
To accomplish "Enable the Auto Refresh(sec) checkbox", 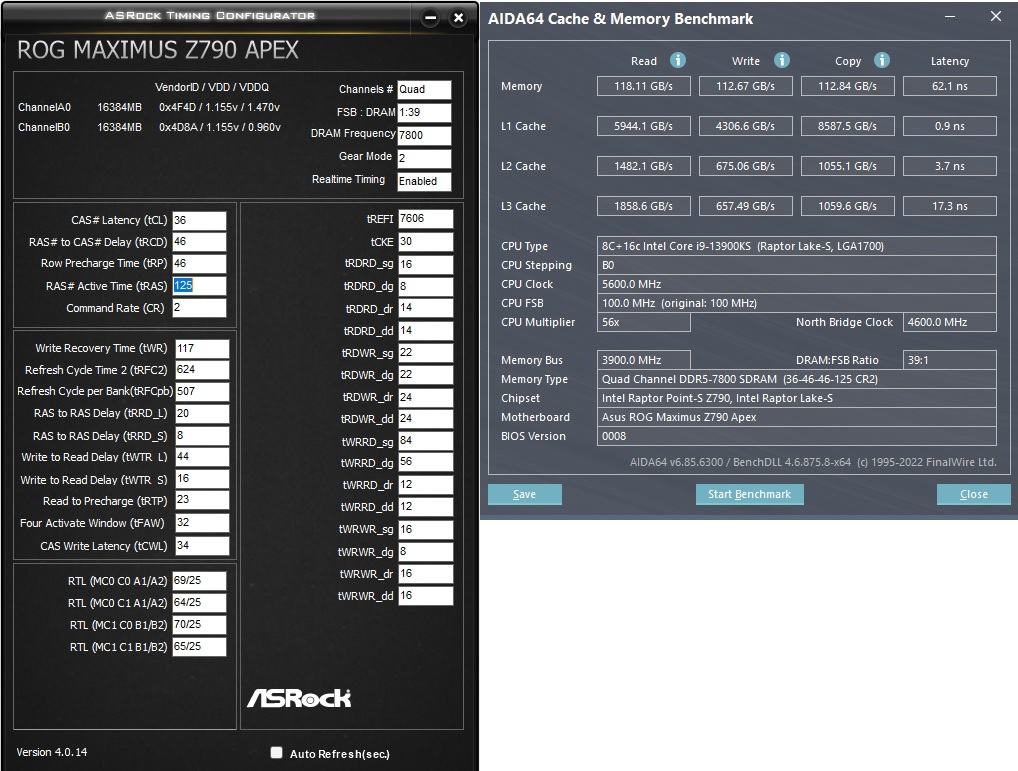I will (277, 752).
